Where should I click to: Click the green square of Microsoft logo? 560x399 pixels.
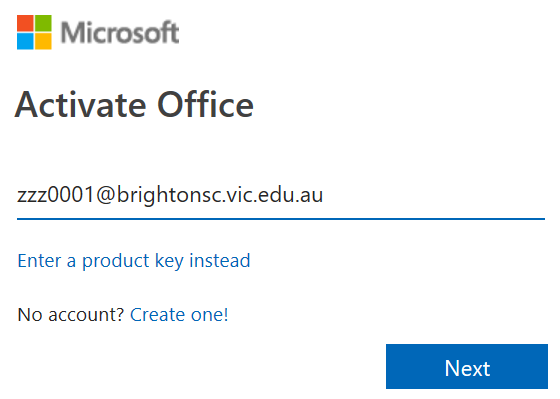point(43,23)
